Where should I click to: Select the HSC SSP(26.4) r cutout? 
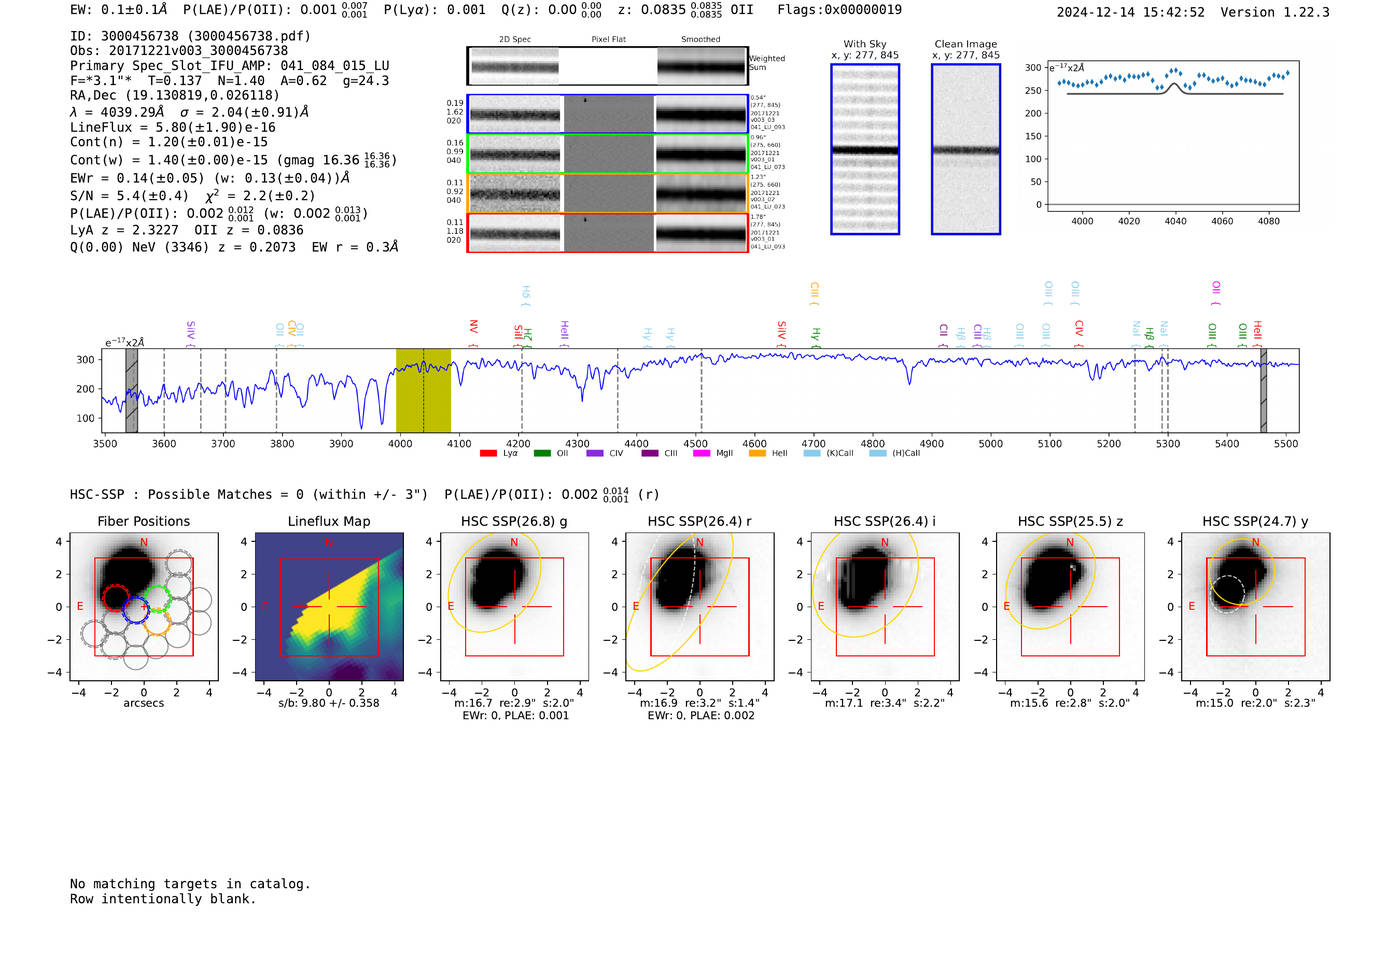click(x=700, y=607)
